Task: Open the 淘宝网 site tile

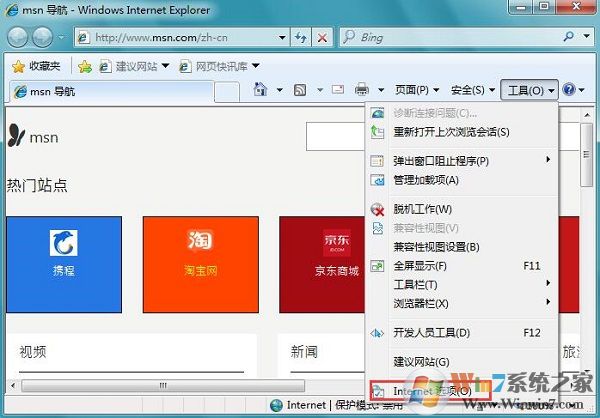Action: coord(201,265)
